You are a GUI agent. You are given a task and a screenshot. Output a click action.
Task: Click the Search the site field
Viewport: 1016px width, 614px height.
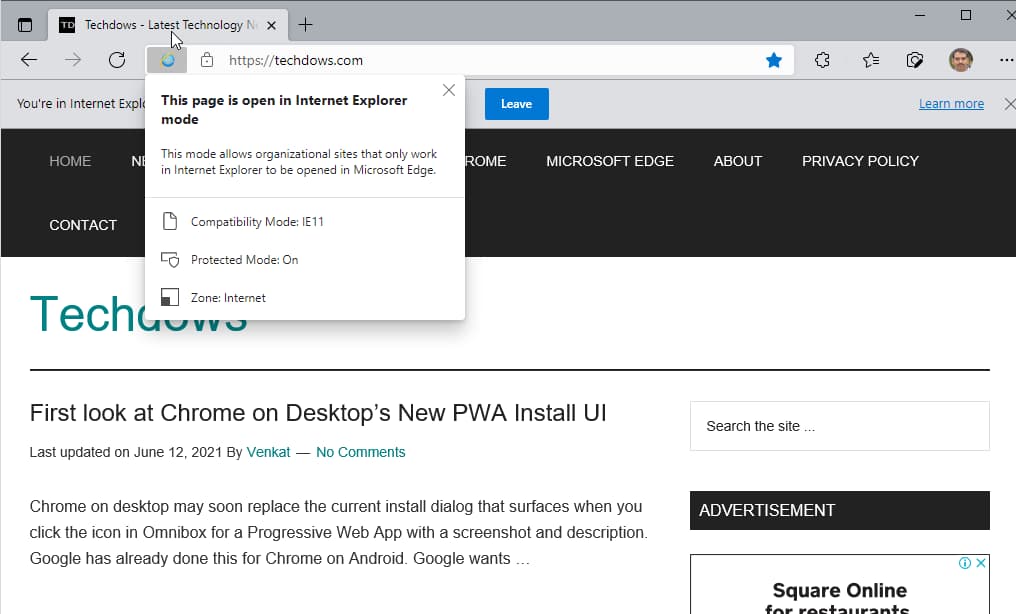839,426
